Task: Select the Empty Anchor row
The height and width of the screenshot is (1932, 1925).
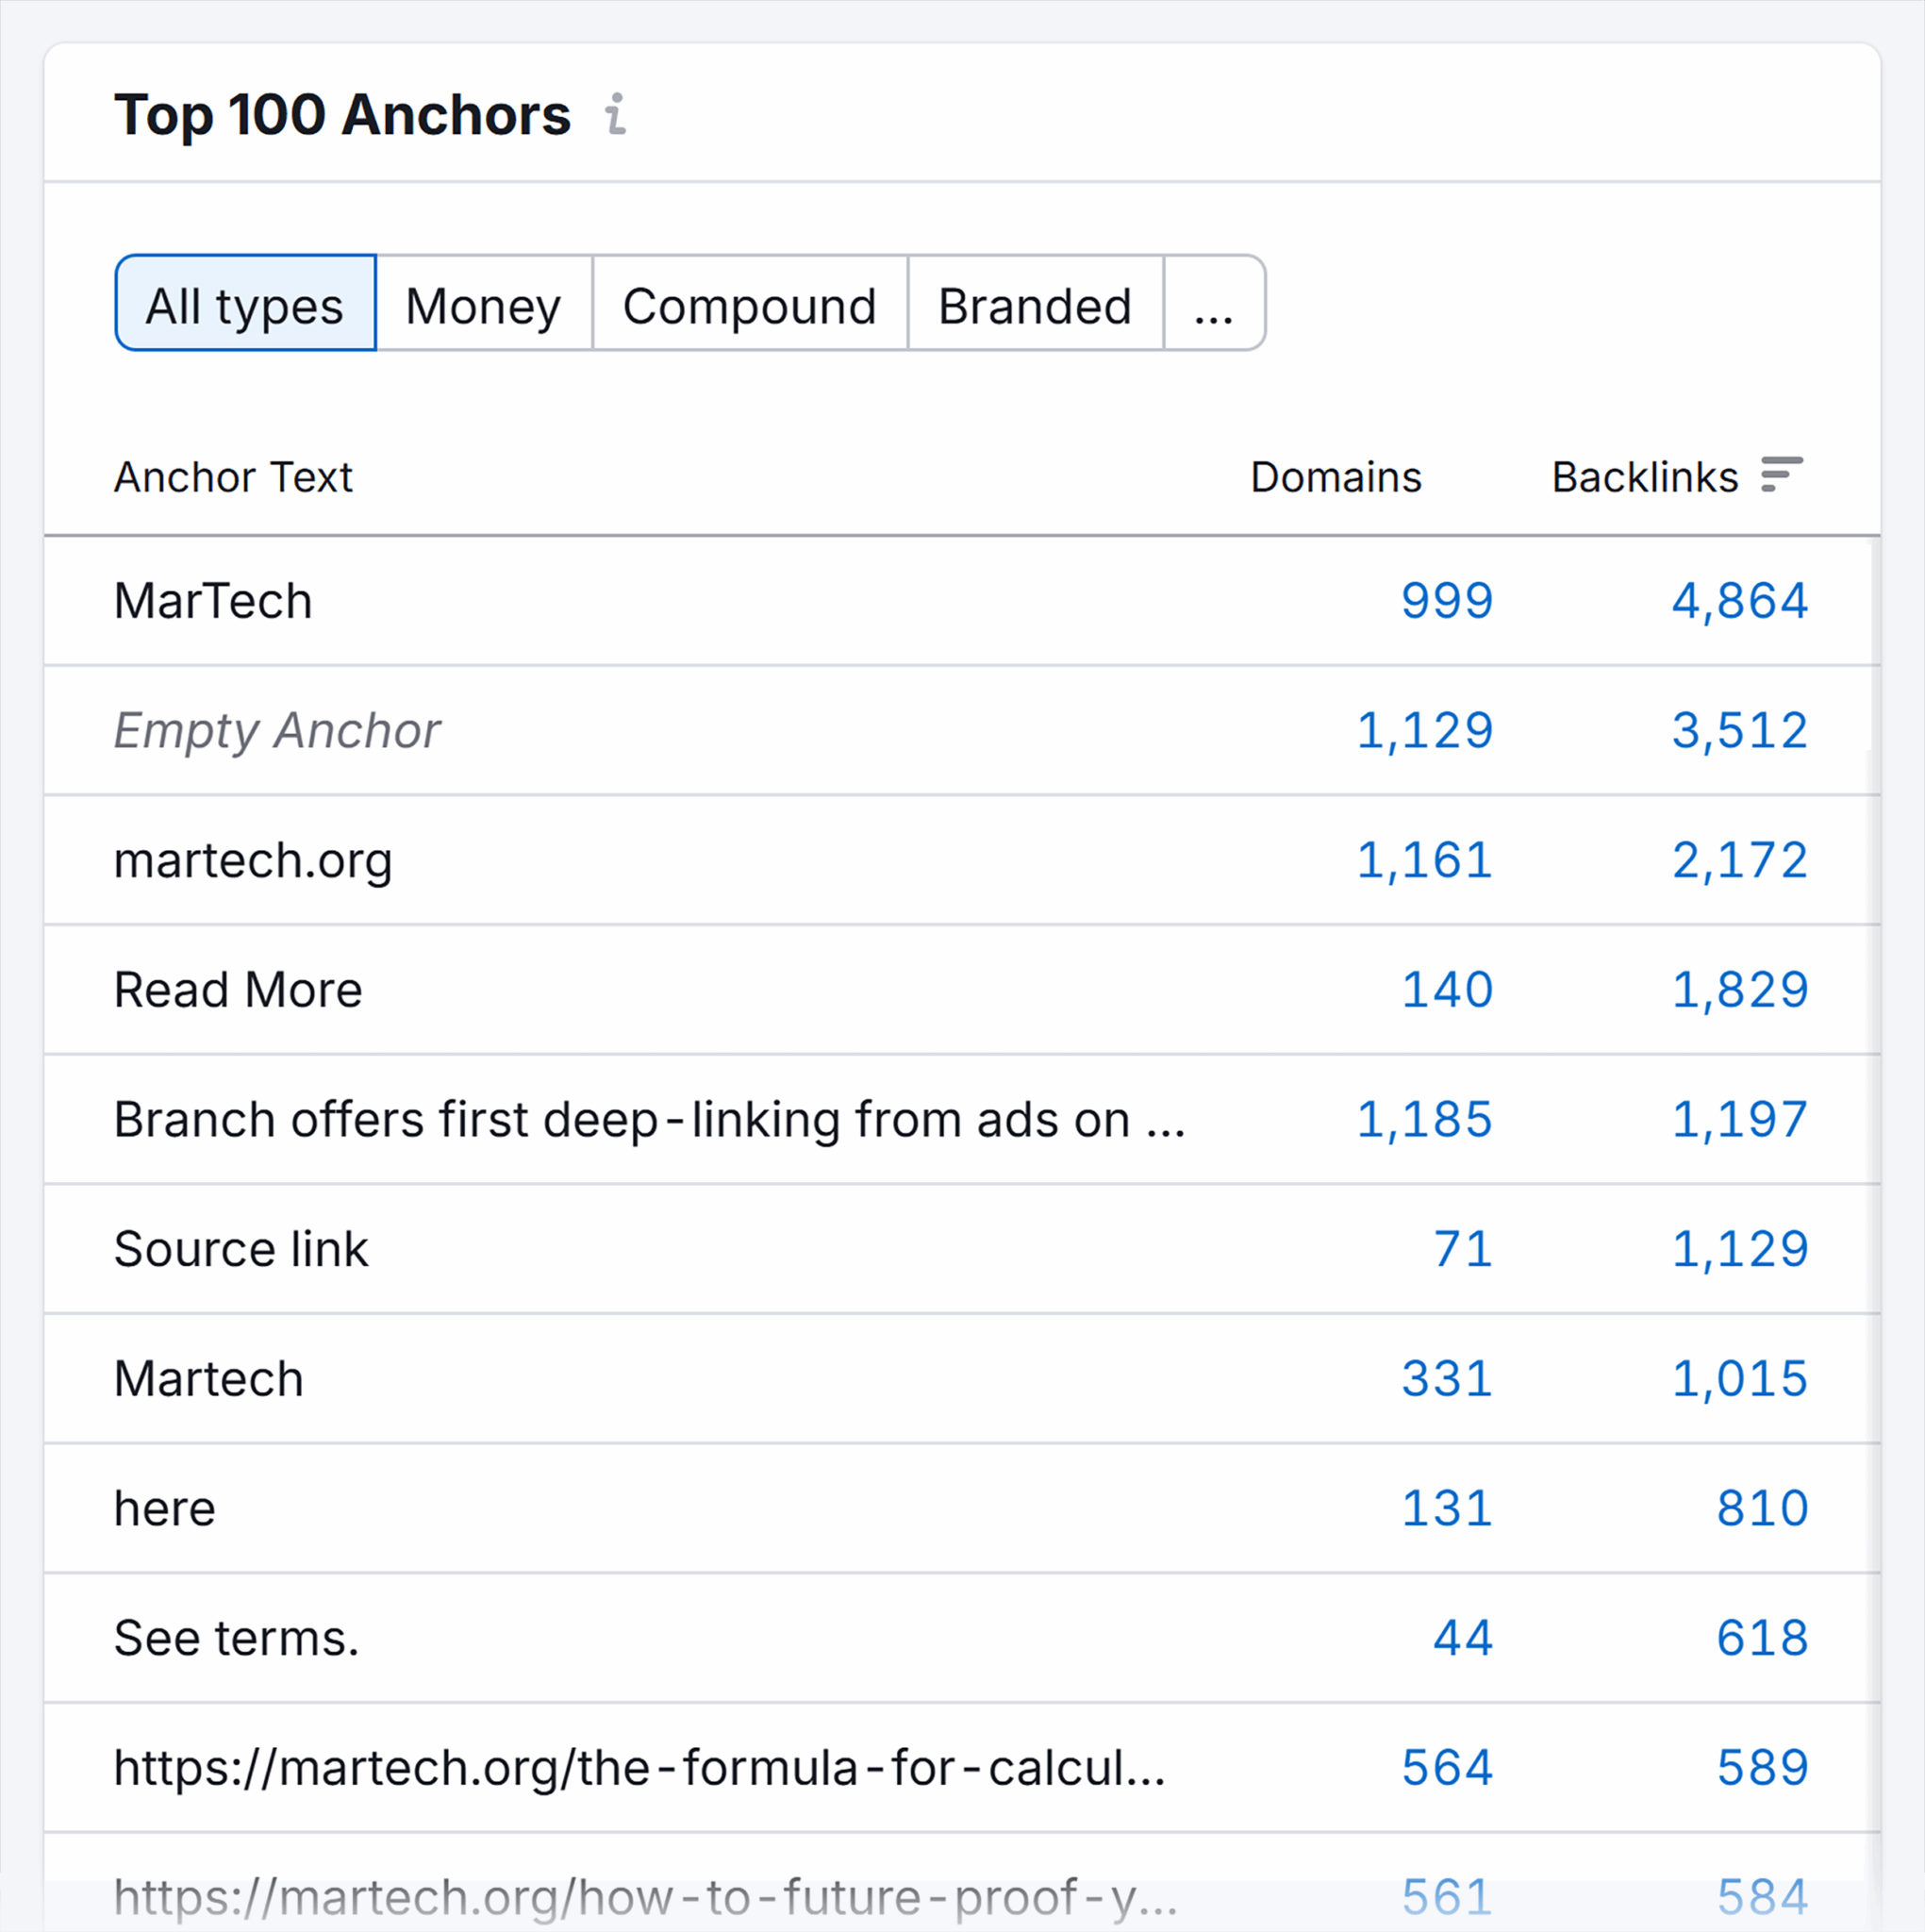Action: pos(277,731)
